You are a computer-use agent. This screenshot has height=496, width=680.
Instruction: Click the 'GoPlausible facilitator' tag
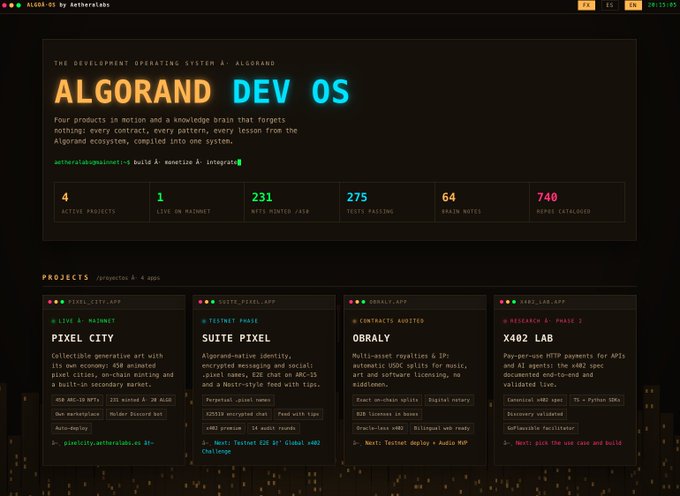click(541, 428)
